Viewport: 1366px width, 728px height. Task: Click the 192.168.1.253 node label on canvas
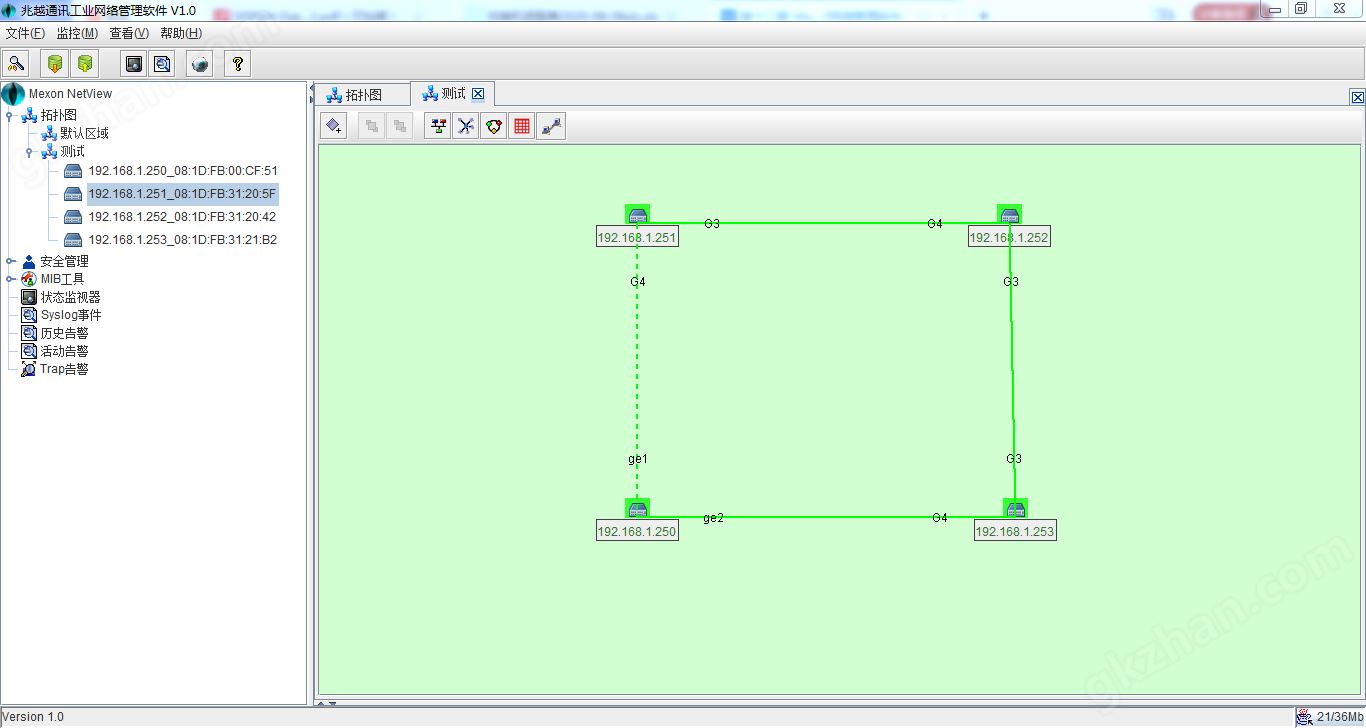coord(1015,532)
